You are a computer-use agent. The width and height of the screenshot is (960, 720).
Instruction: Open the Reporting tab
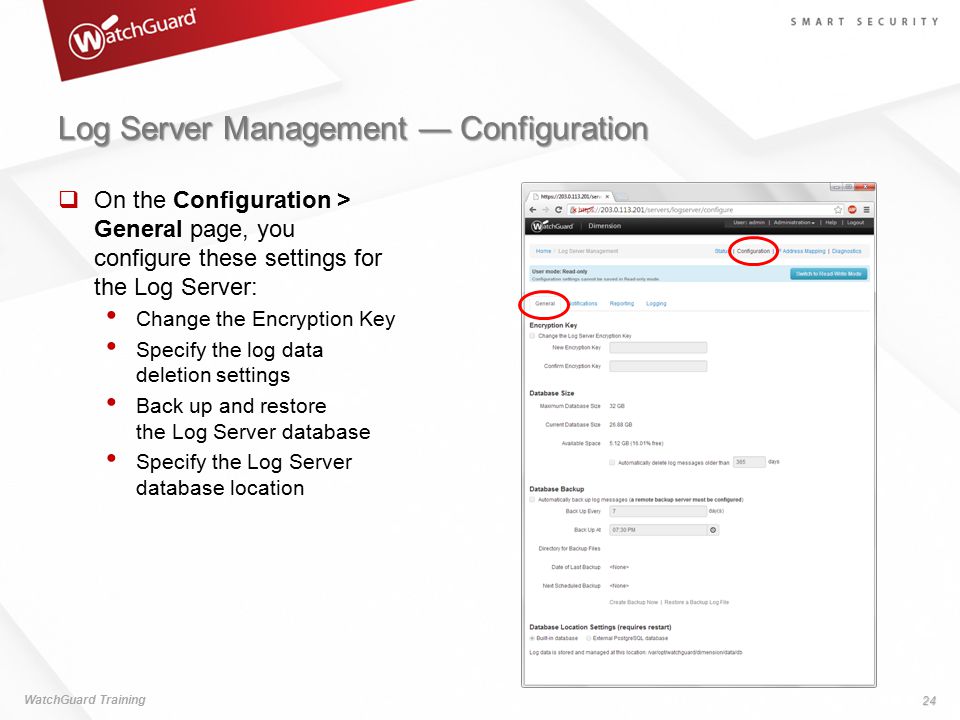(x=621, y=304)
